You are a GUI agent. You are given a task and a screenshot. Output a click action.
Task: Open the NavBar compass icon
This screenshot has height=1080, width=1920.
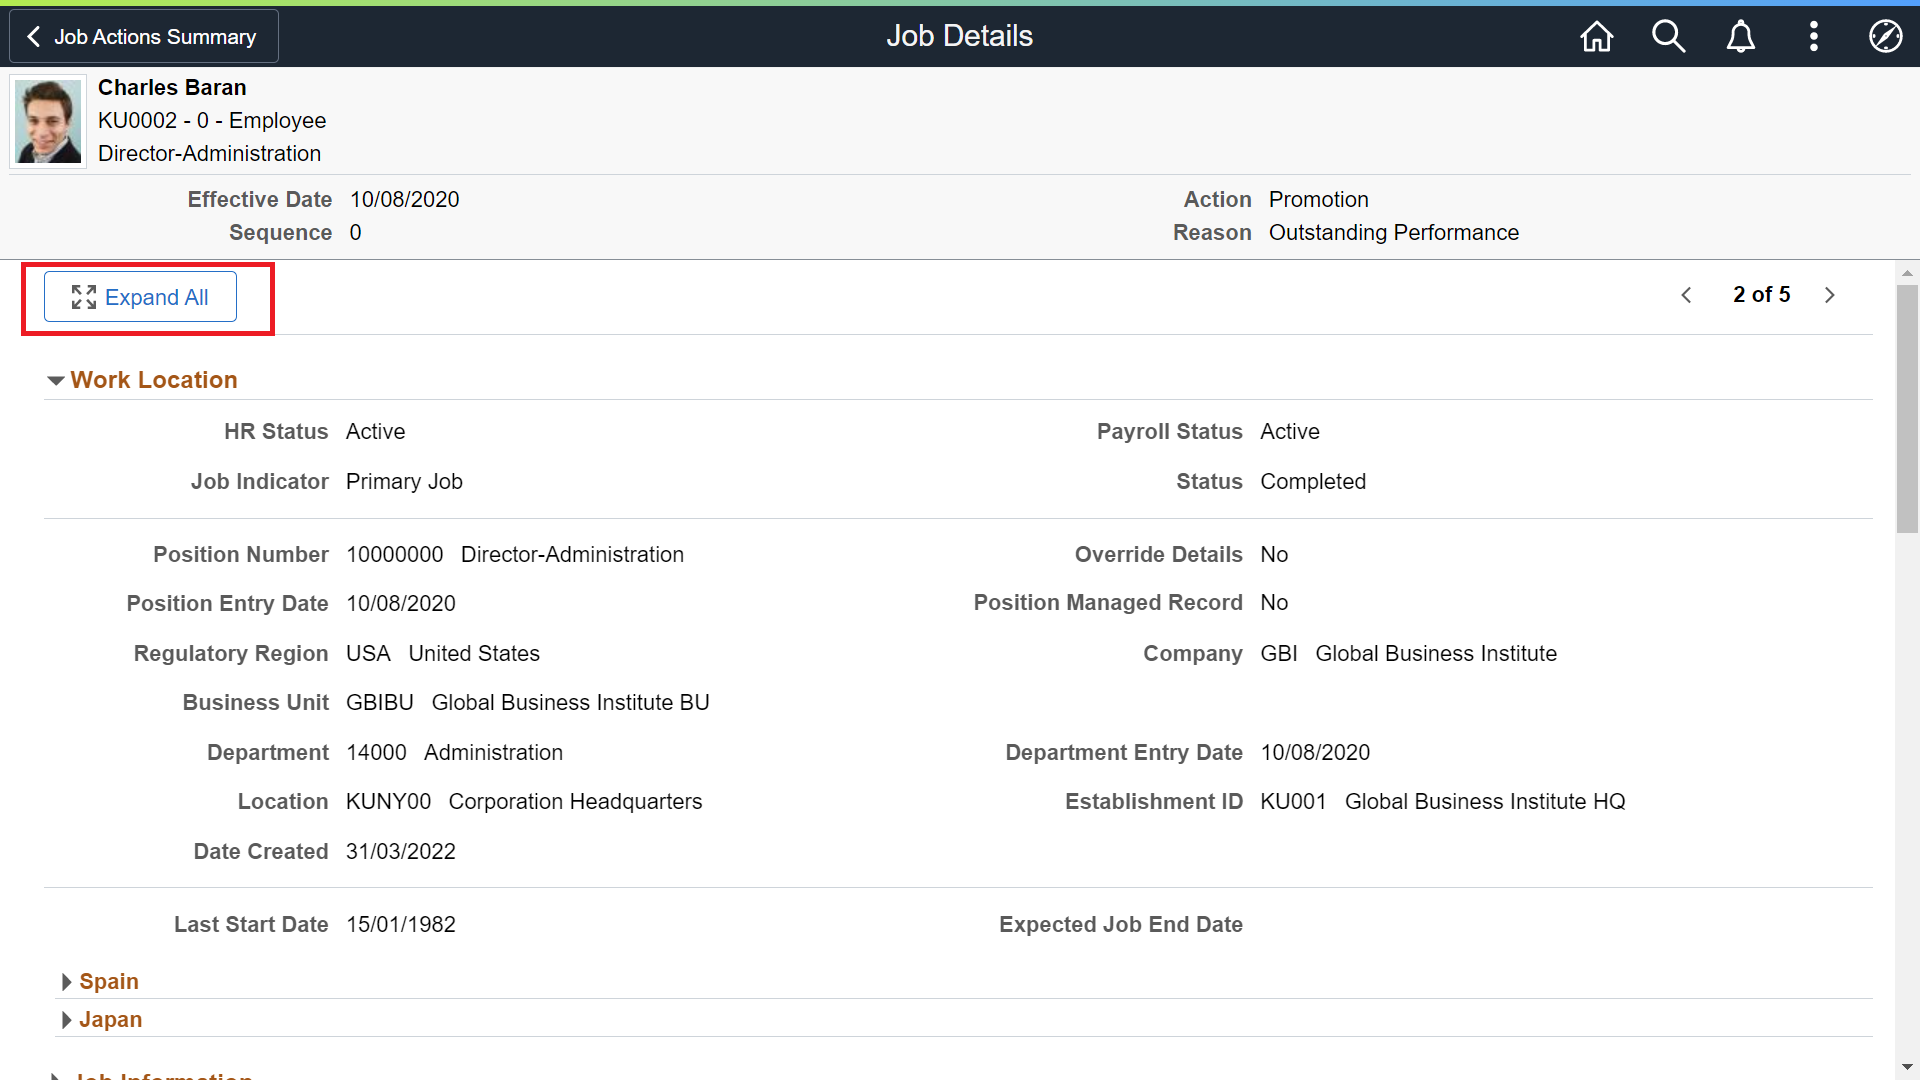tap(1885, 37)
